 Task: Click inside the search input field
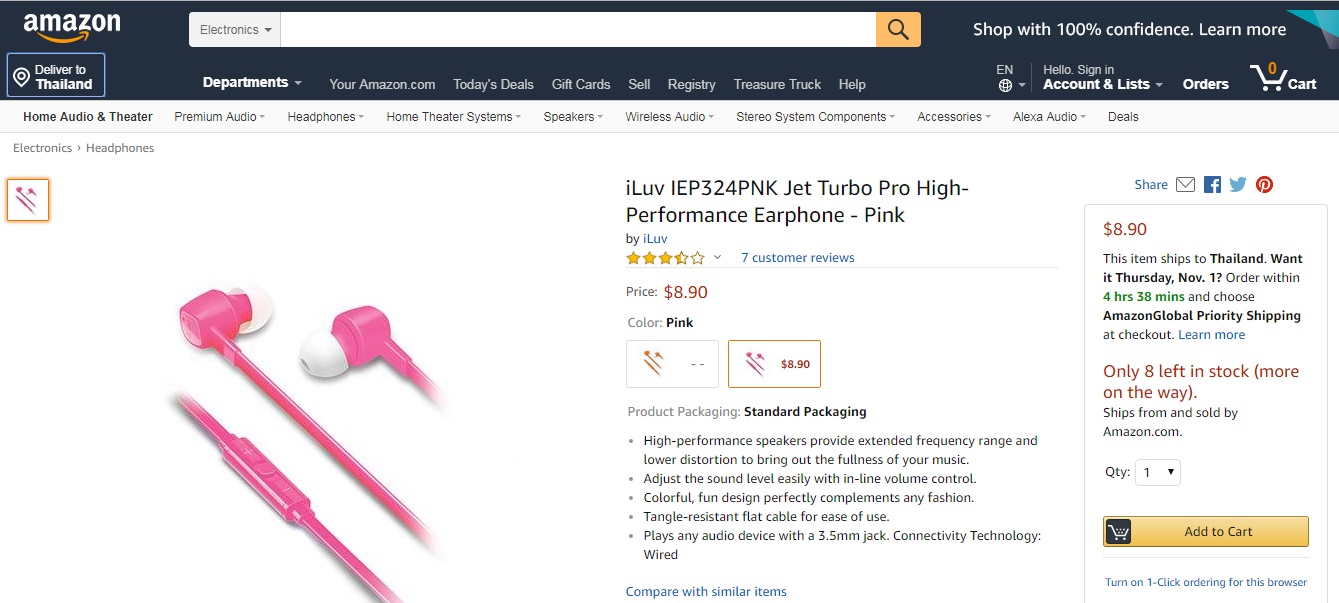pos(570,29)
